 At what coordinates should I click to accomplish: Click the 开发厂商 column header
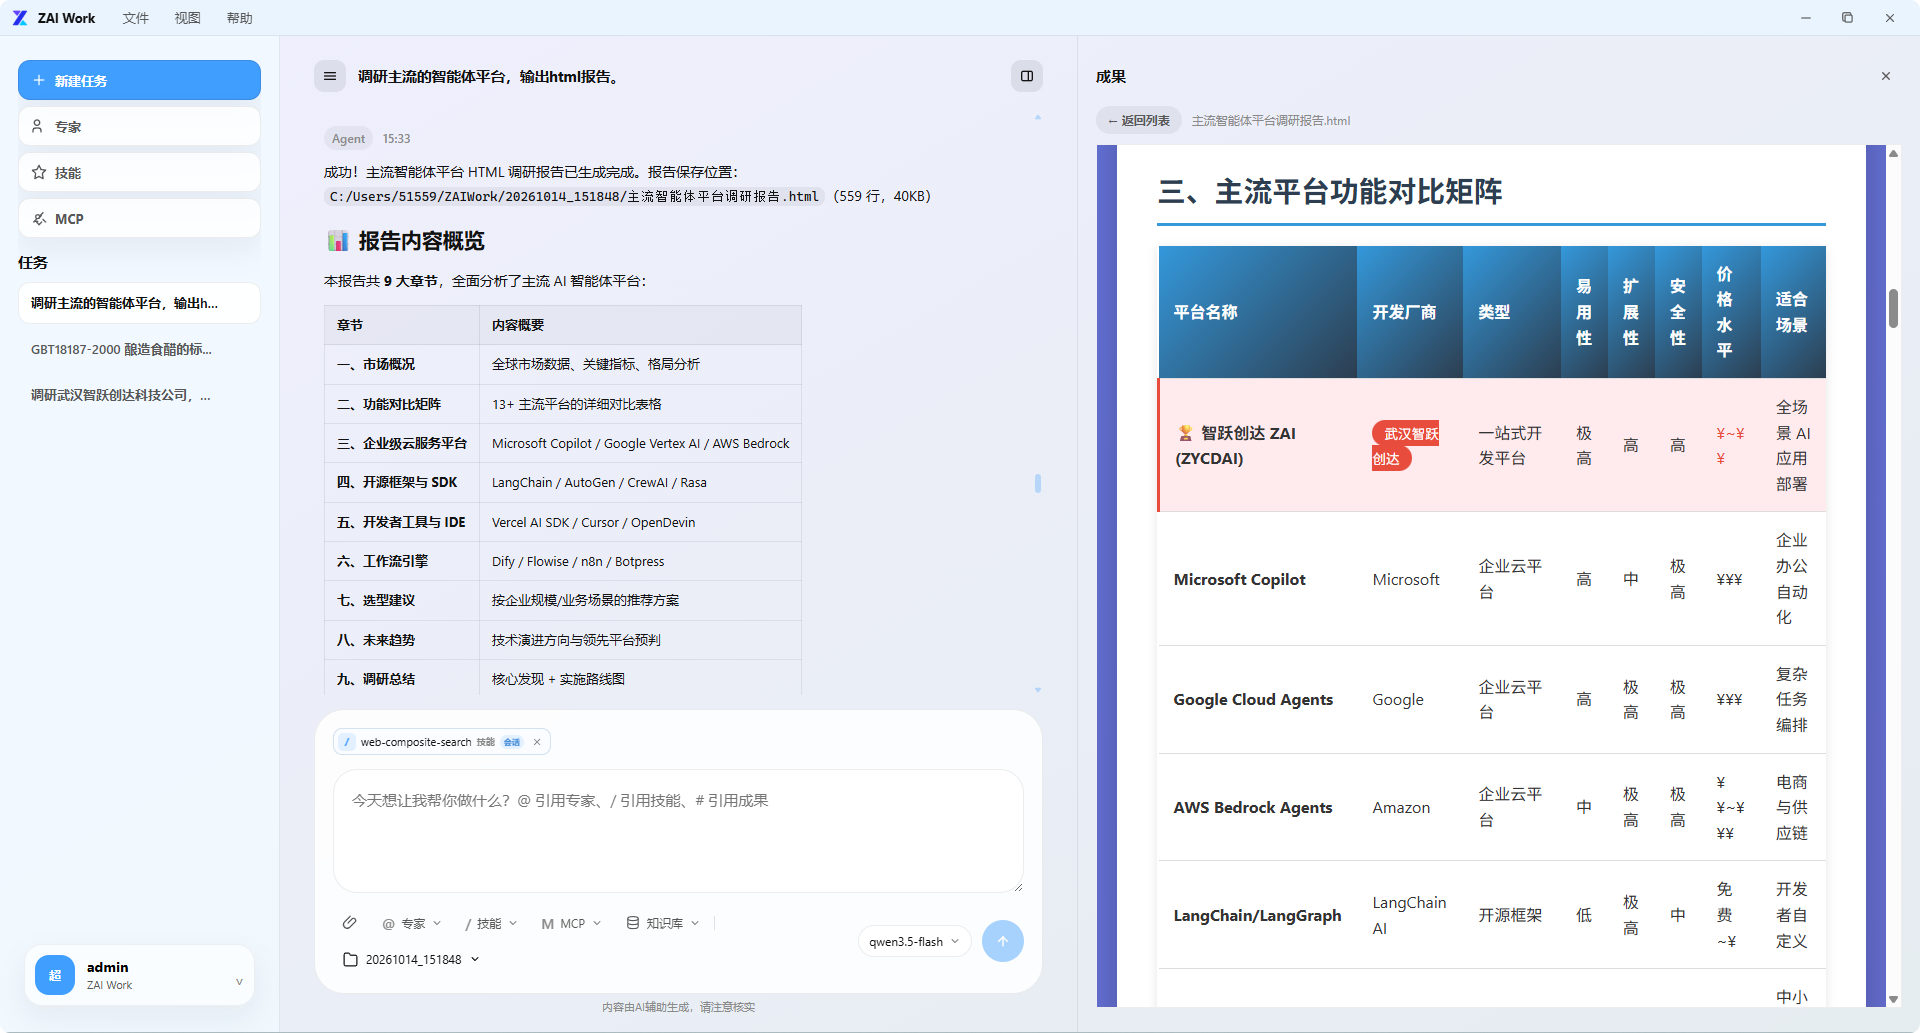[x=1409, y=312]
